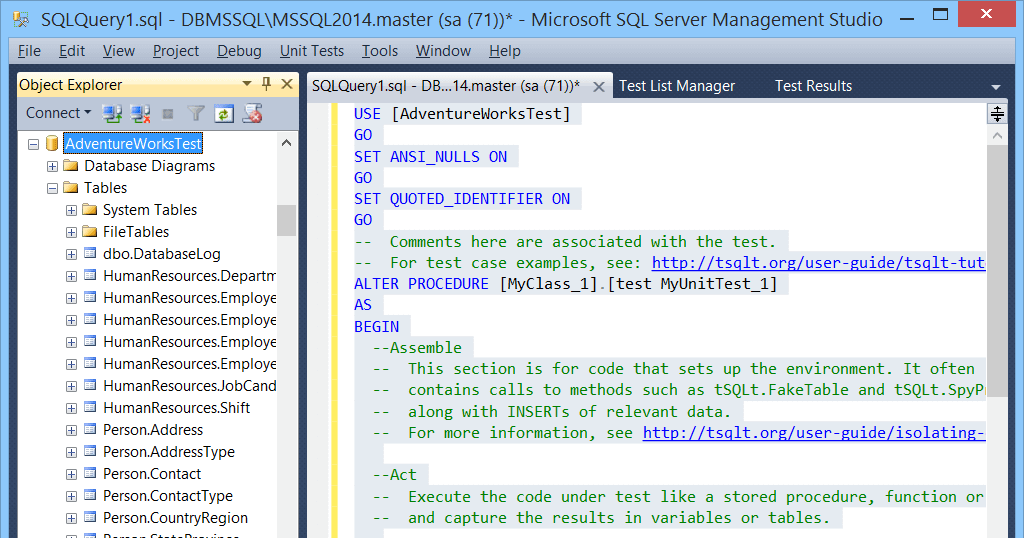Screen dimensions: 1024x538
Task: Open the tab list overflow dropdown
Action: [x=996, y=87]
